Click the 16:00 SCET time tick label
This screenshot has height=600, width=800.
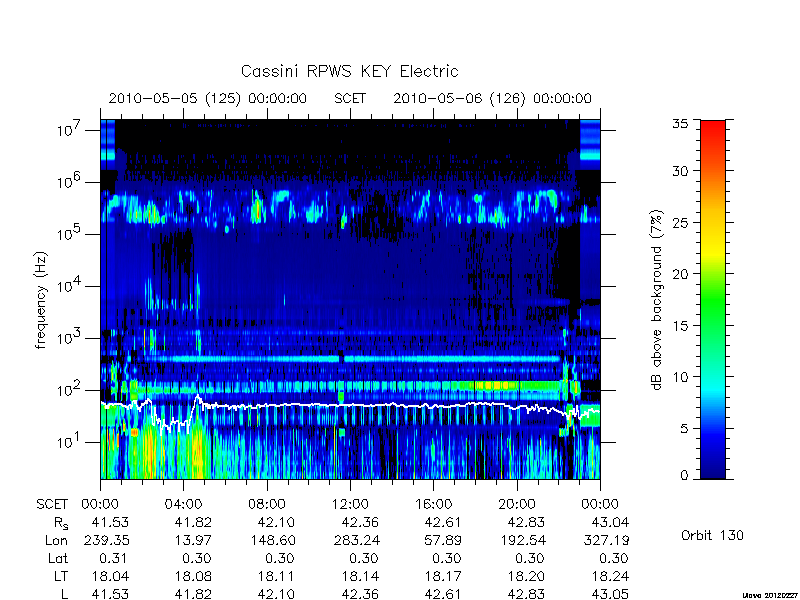[434, 505]
